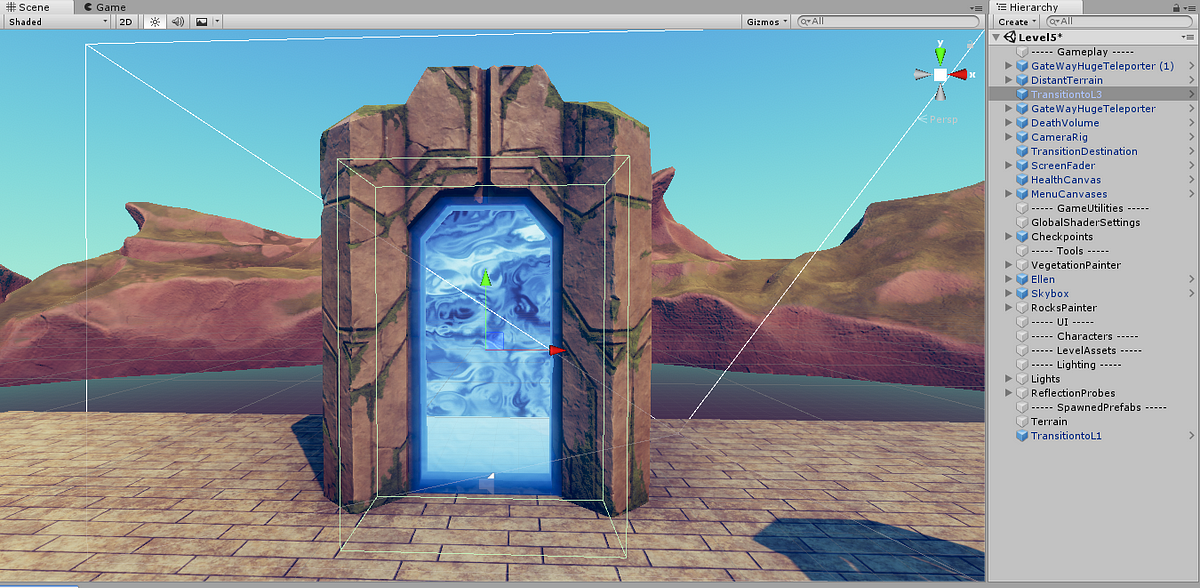Expand the ReflectionProbes object
The width and height of the screenshot is (1200, 588).
pos(1008,393)
